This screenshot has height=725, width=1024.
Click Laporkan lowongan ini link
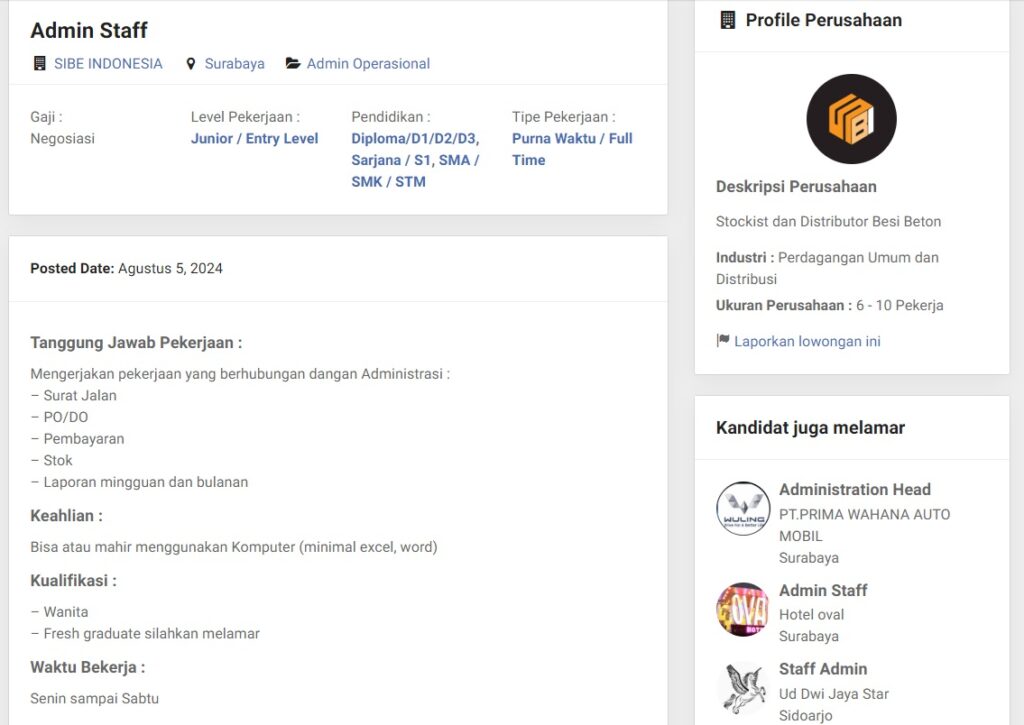[807, 341]
